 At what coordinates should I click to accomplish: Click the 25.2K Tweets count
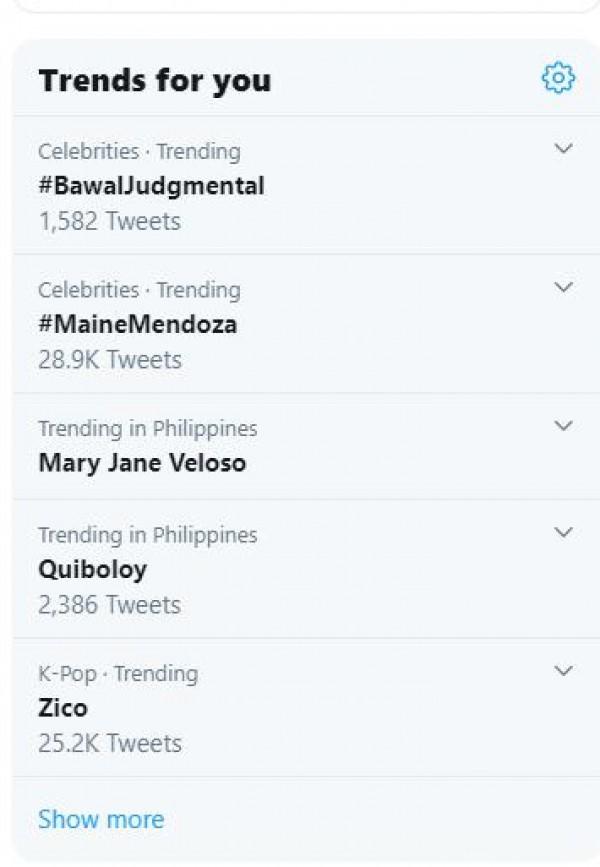pyautogui.click(x=110, y=743)
